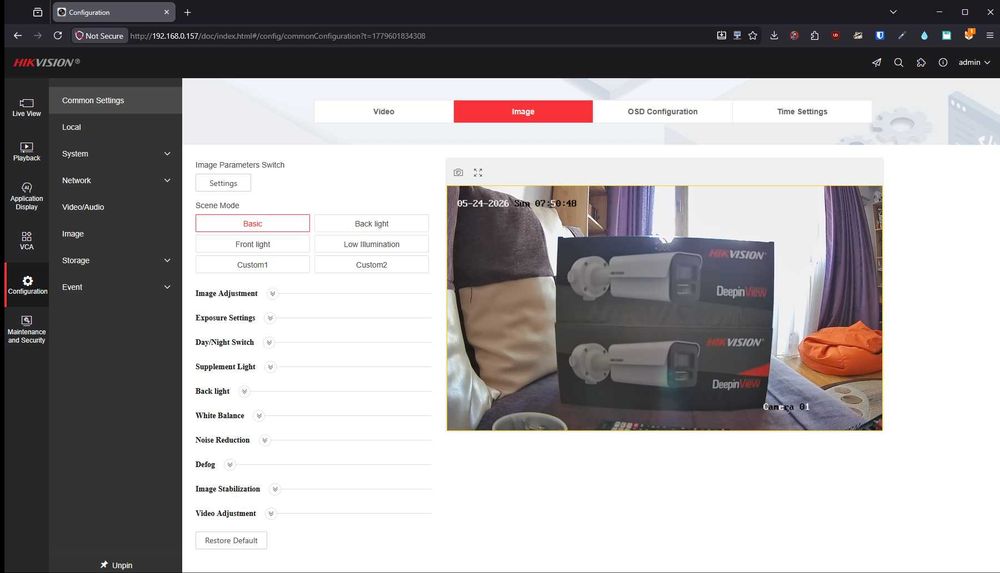Open a new browser tab
This screenshot has height=573, width=1000.
(188, 12)
